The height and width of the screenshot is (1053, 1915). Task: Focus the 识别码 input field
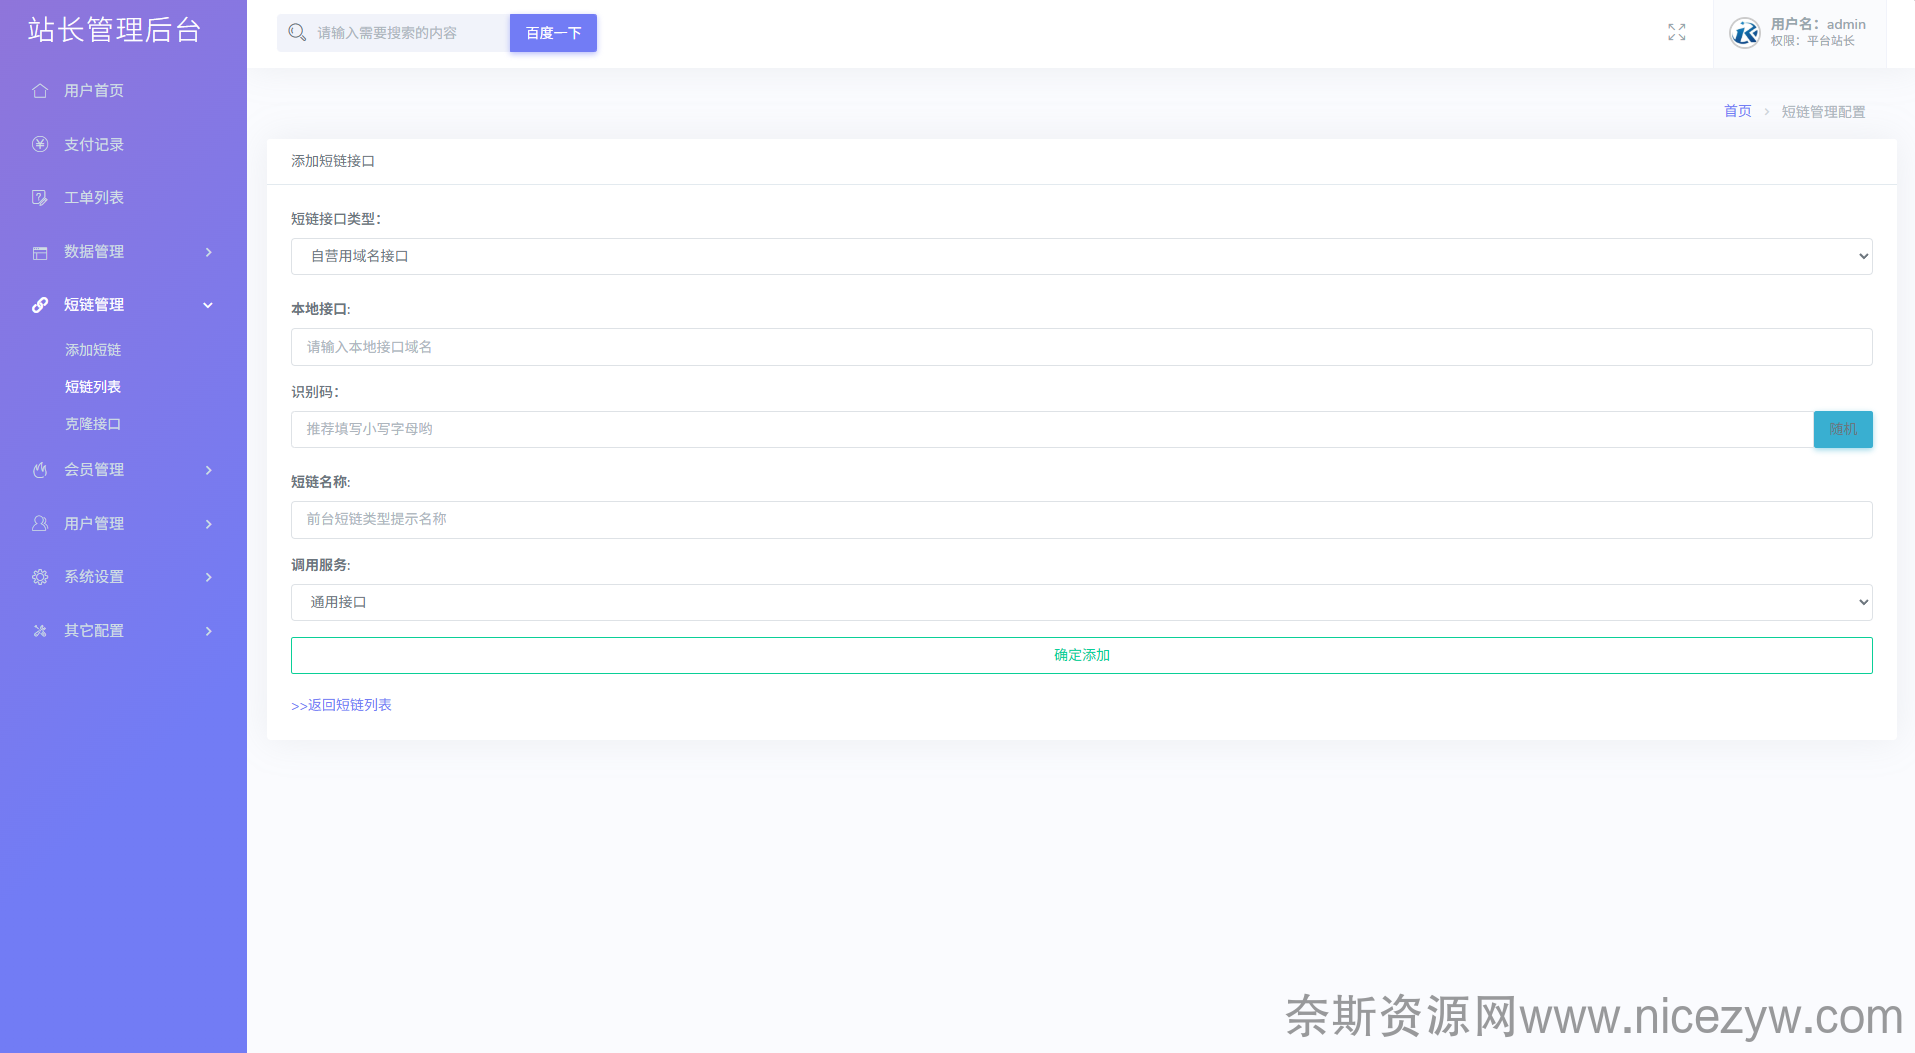1052,429
